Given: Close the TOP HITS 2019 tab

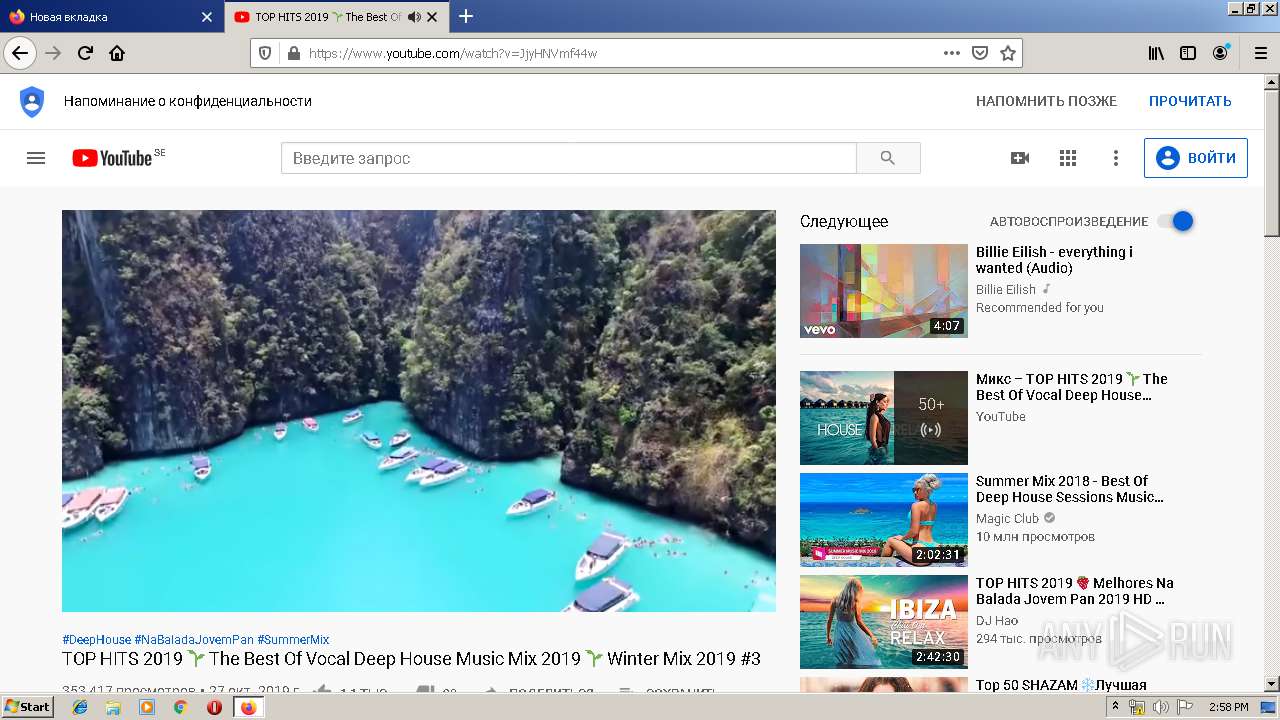Looking at the screenshot, I should tap(432, 17).
